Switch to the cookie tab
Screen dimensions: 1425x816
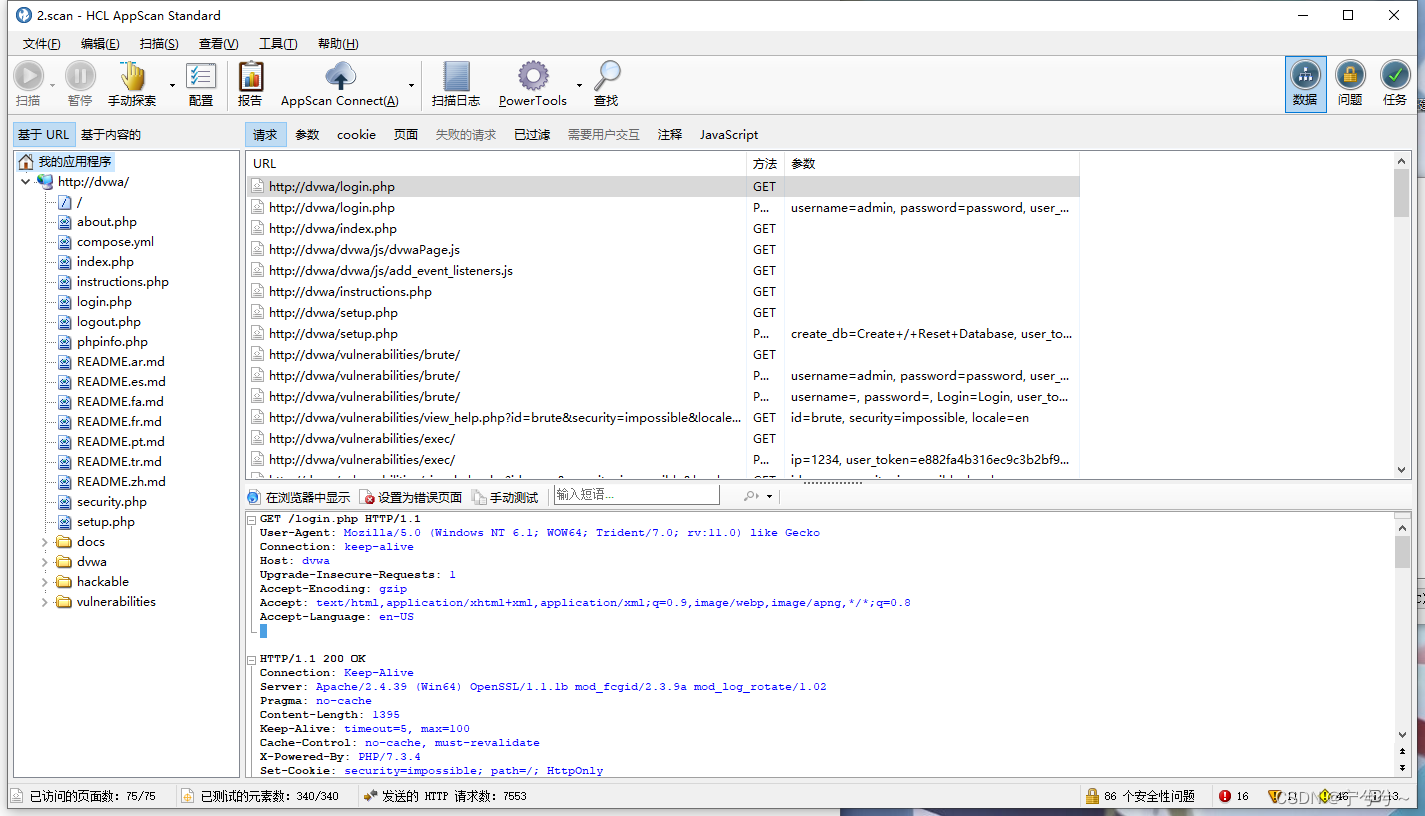(x=356, y=135)
